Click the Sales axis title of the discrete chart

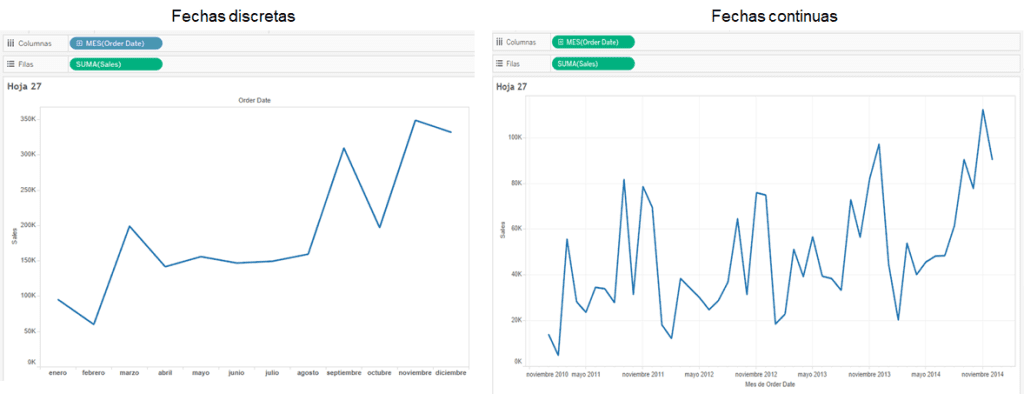coord(14,237)
